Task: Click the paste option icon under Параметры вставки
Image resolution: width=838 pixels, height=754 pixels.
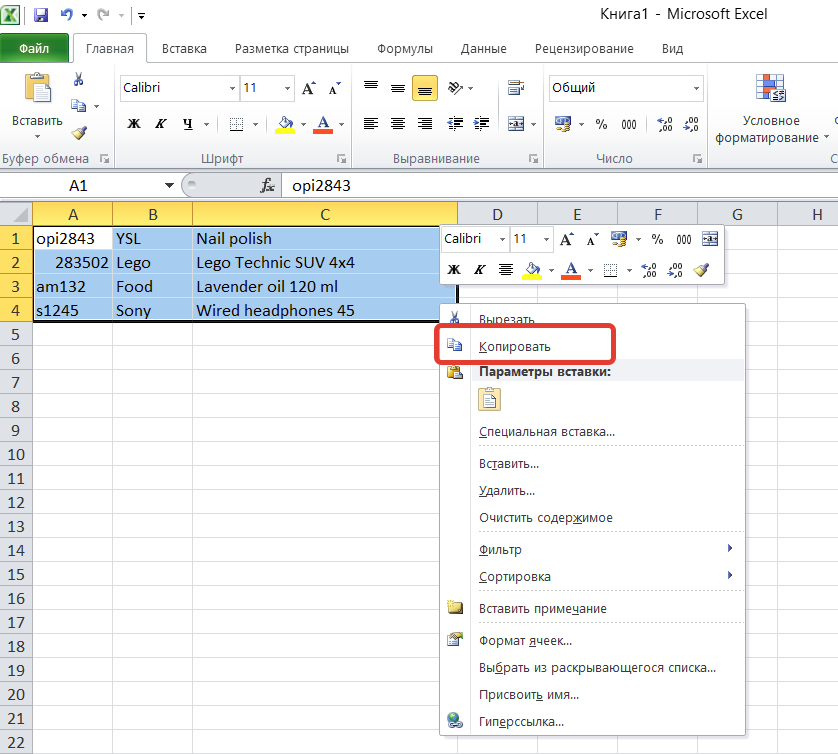Action: coord(489,400)
